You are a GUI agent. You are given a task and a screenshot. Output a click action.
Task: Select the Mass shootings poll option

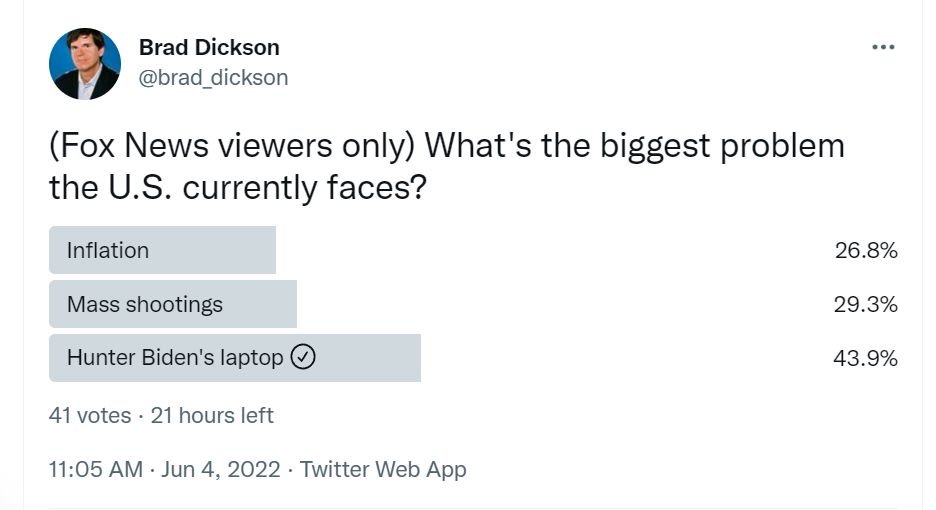point(145,304)
